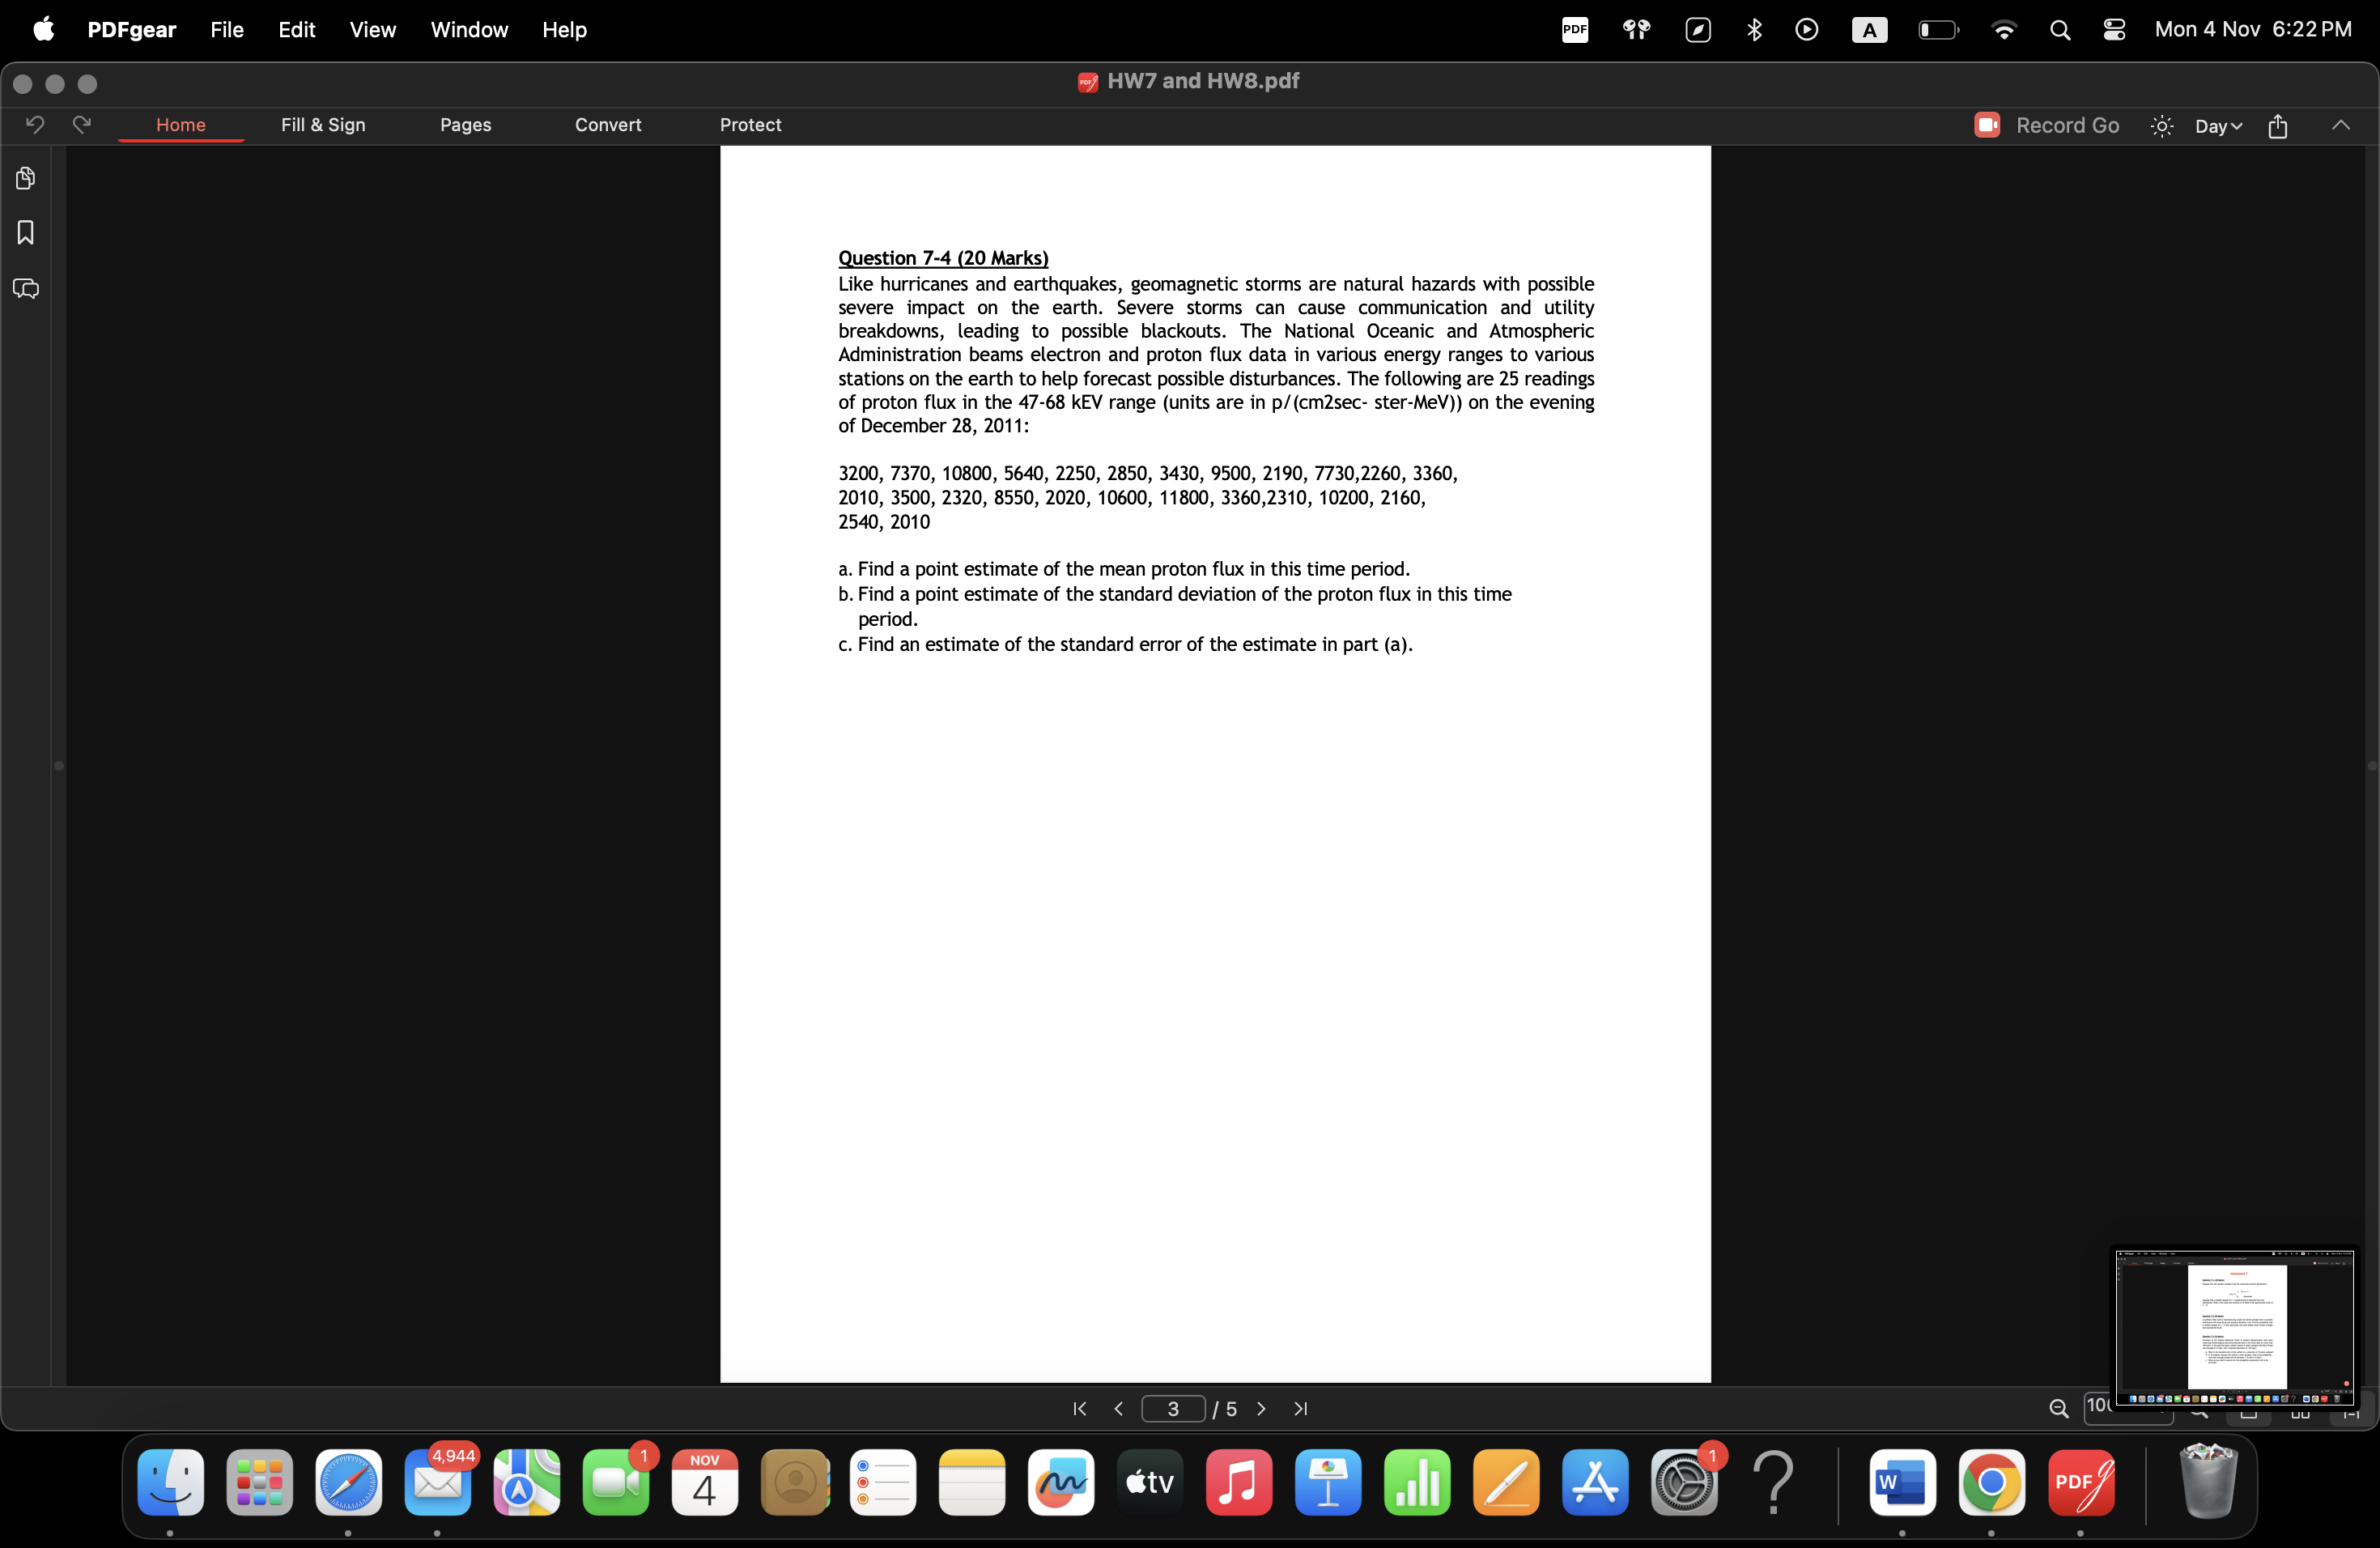Click the page number input field

pos(1173,1408)
